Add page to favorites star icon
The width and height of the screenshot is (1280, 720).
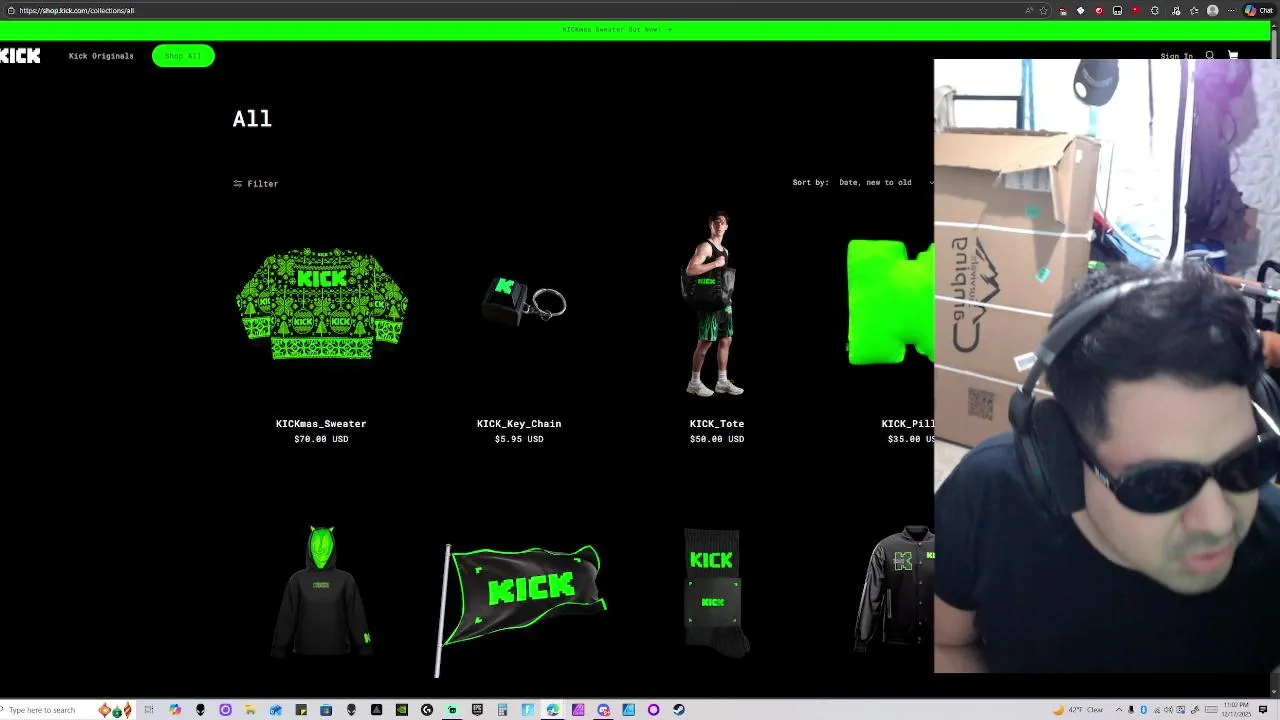pyautogui.click(x=1043, y=10)
